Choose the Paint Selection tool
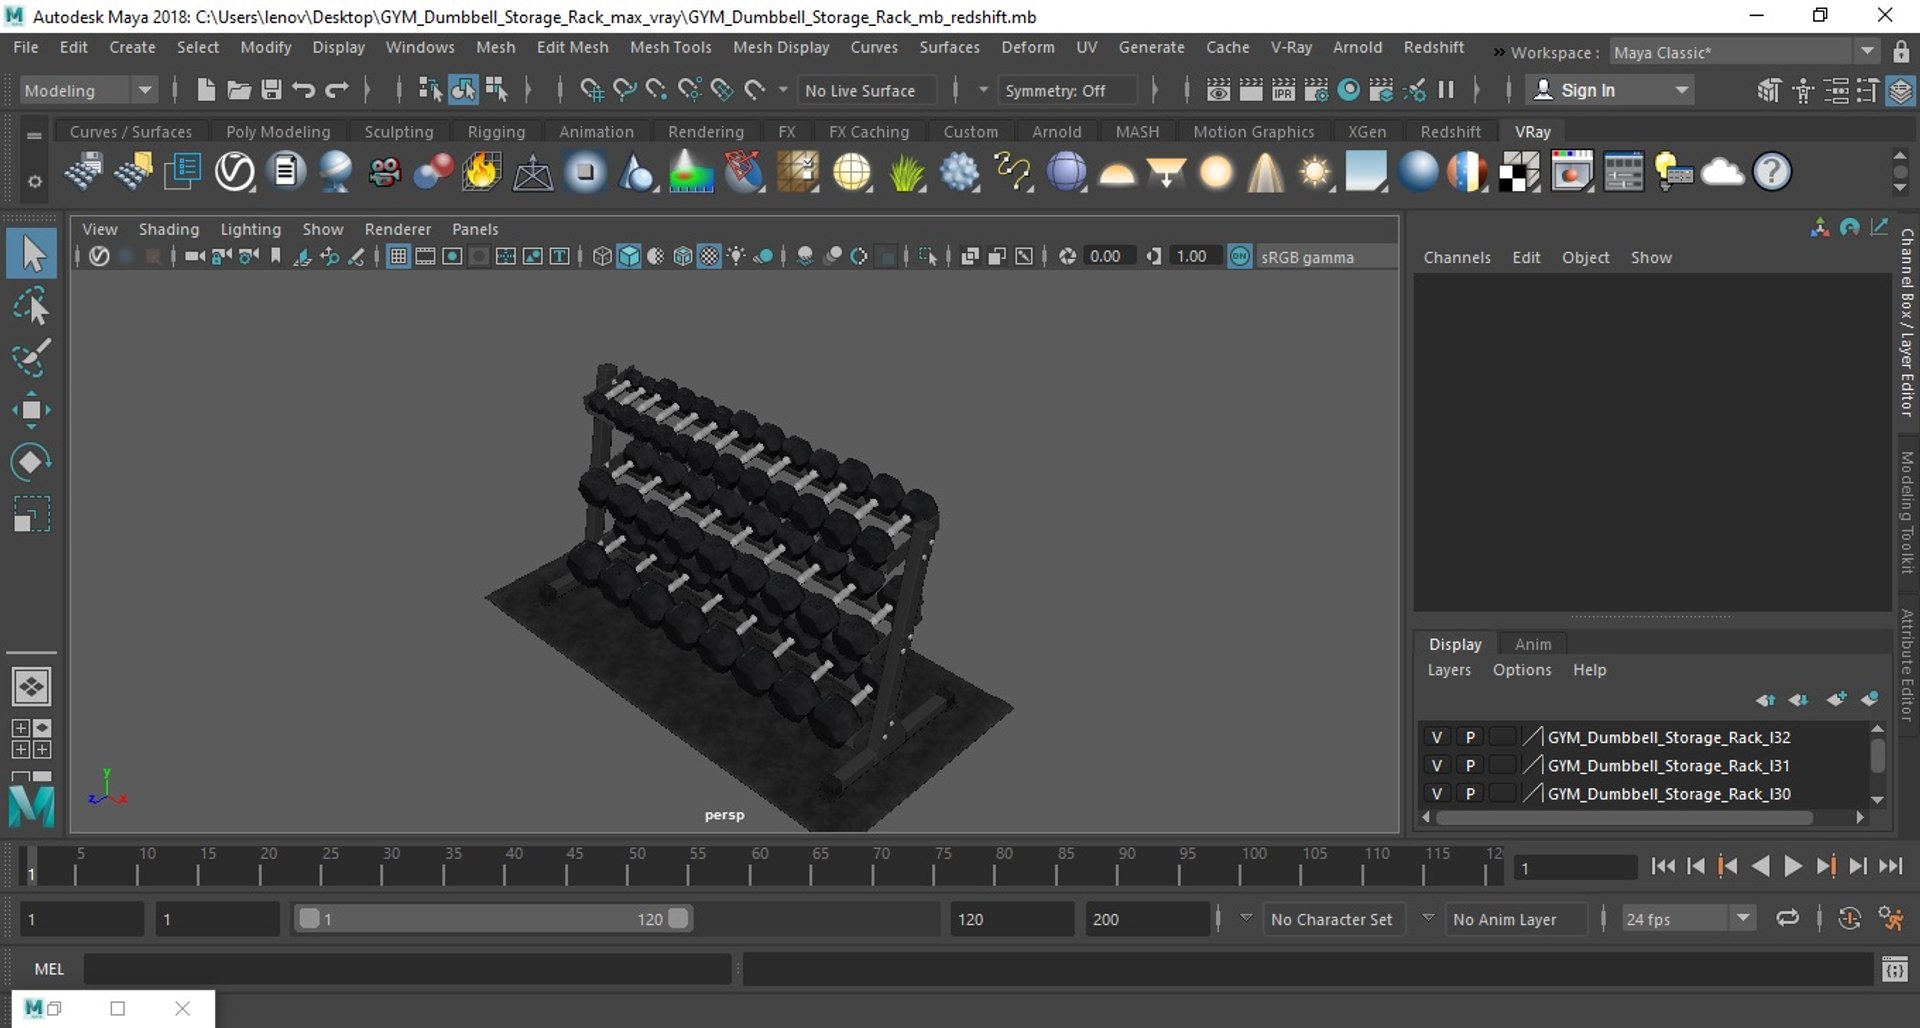Image resolution: width=1920 pixels, height=1028 pixels. point(32,358)
